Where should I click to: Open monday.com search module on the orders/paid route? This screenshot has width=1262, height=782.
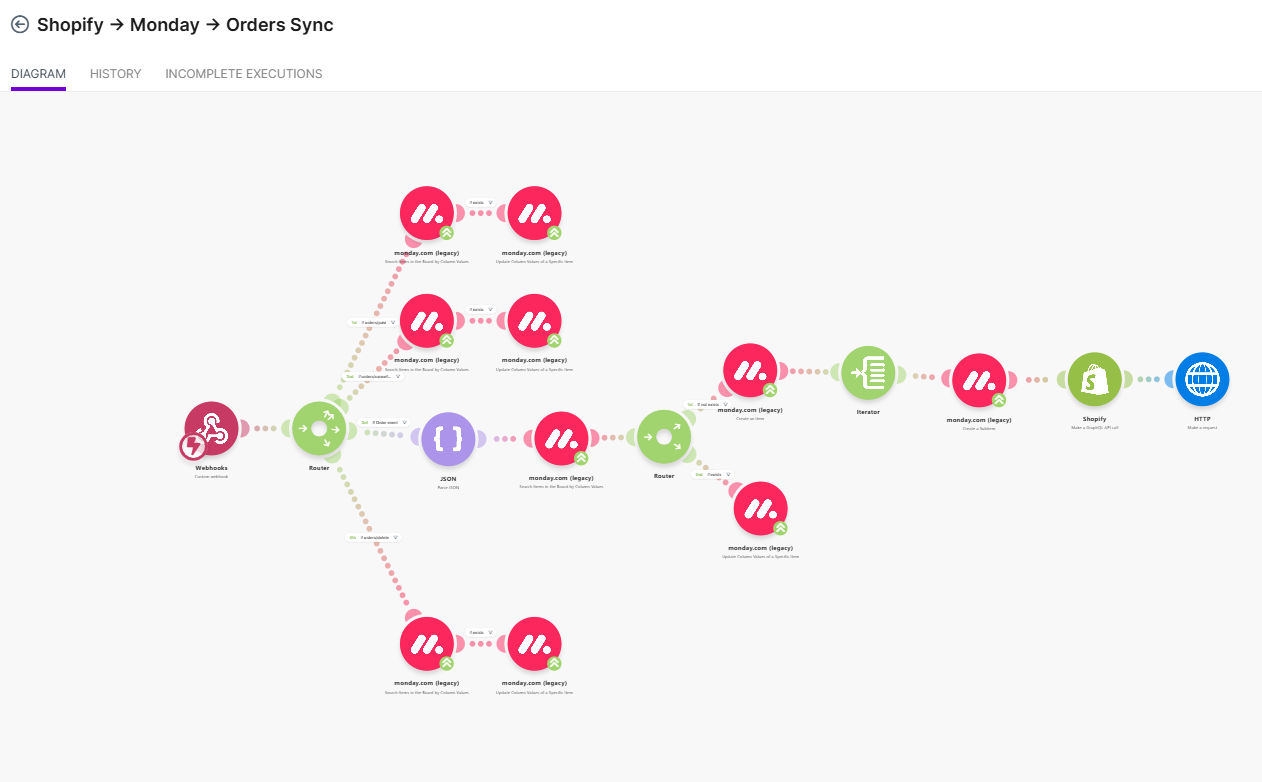coord(427,213)
